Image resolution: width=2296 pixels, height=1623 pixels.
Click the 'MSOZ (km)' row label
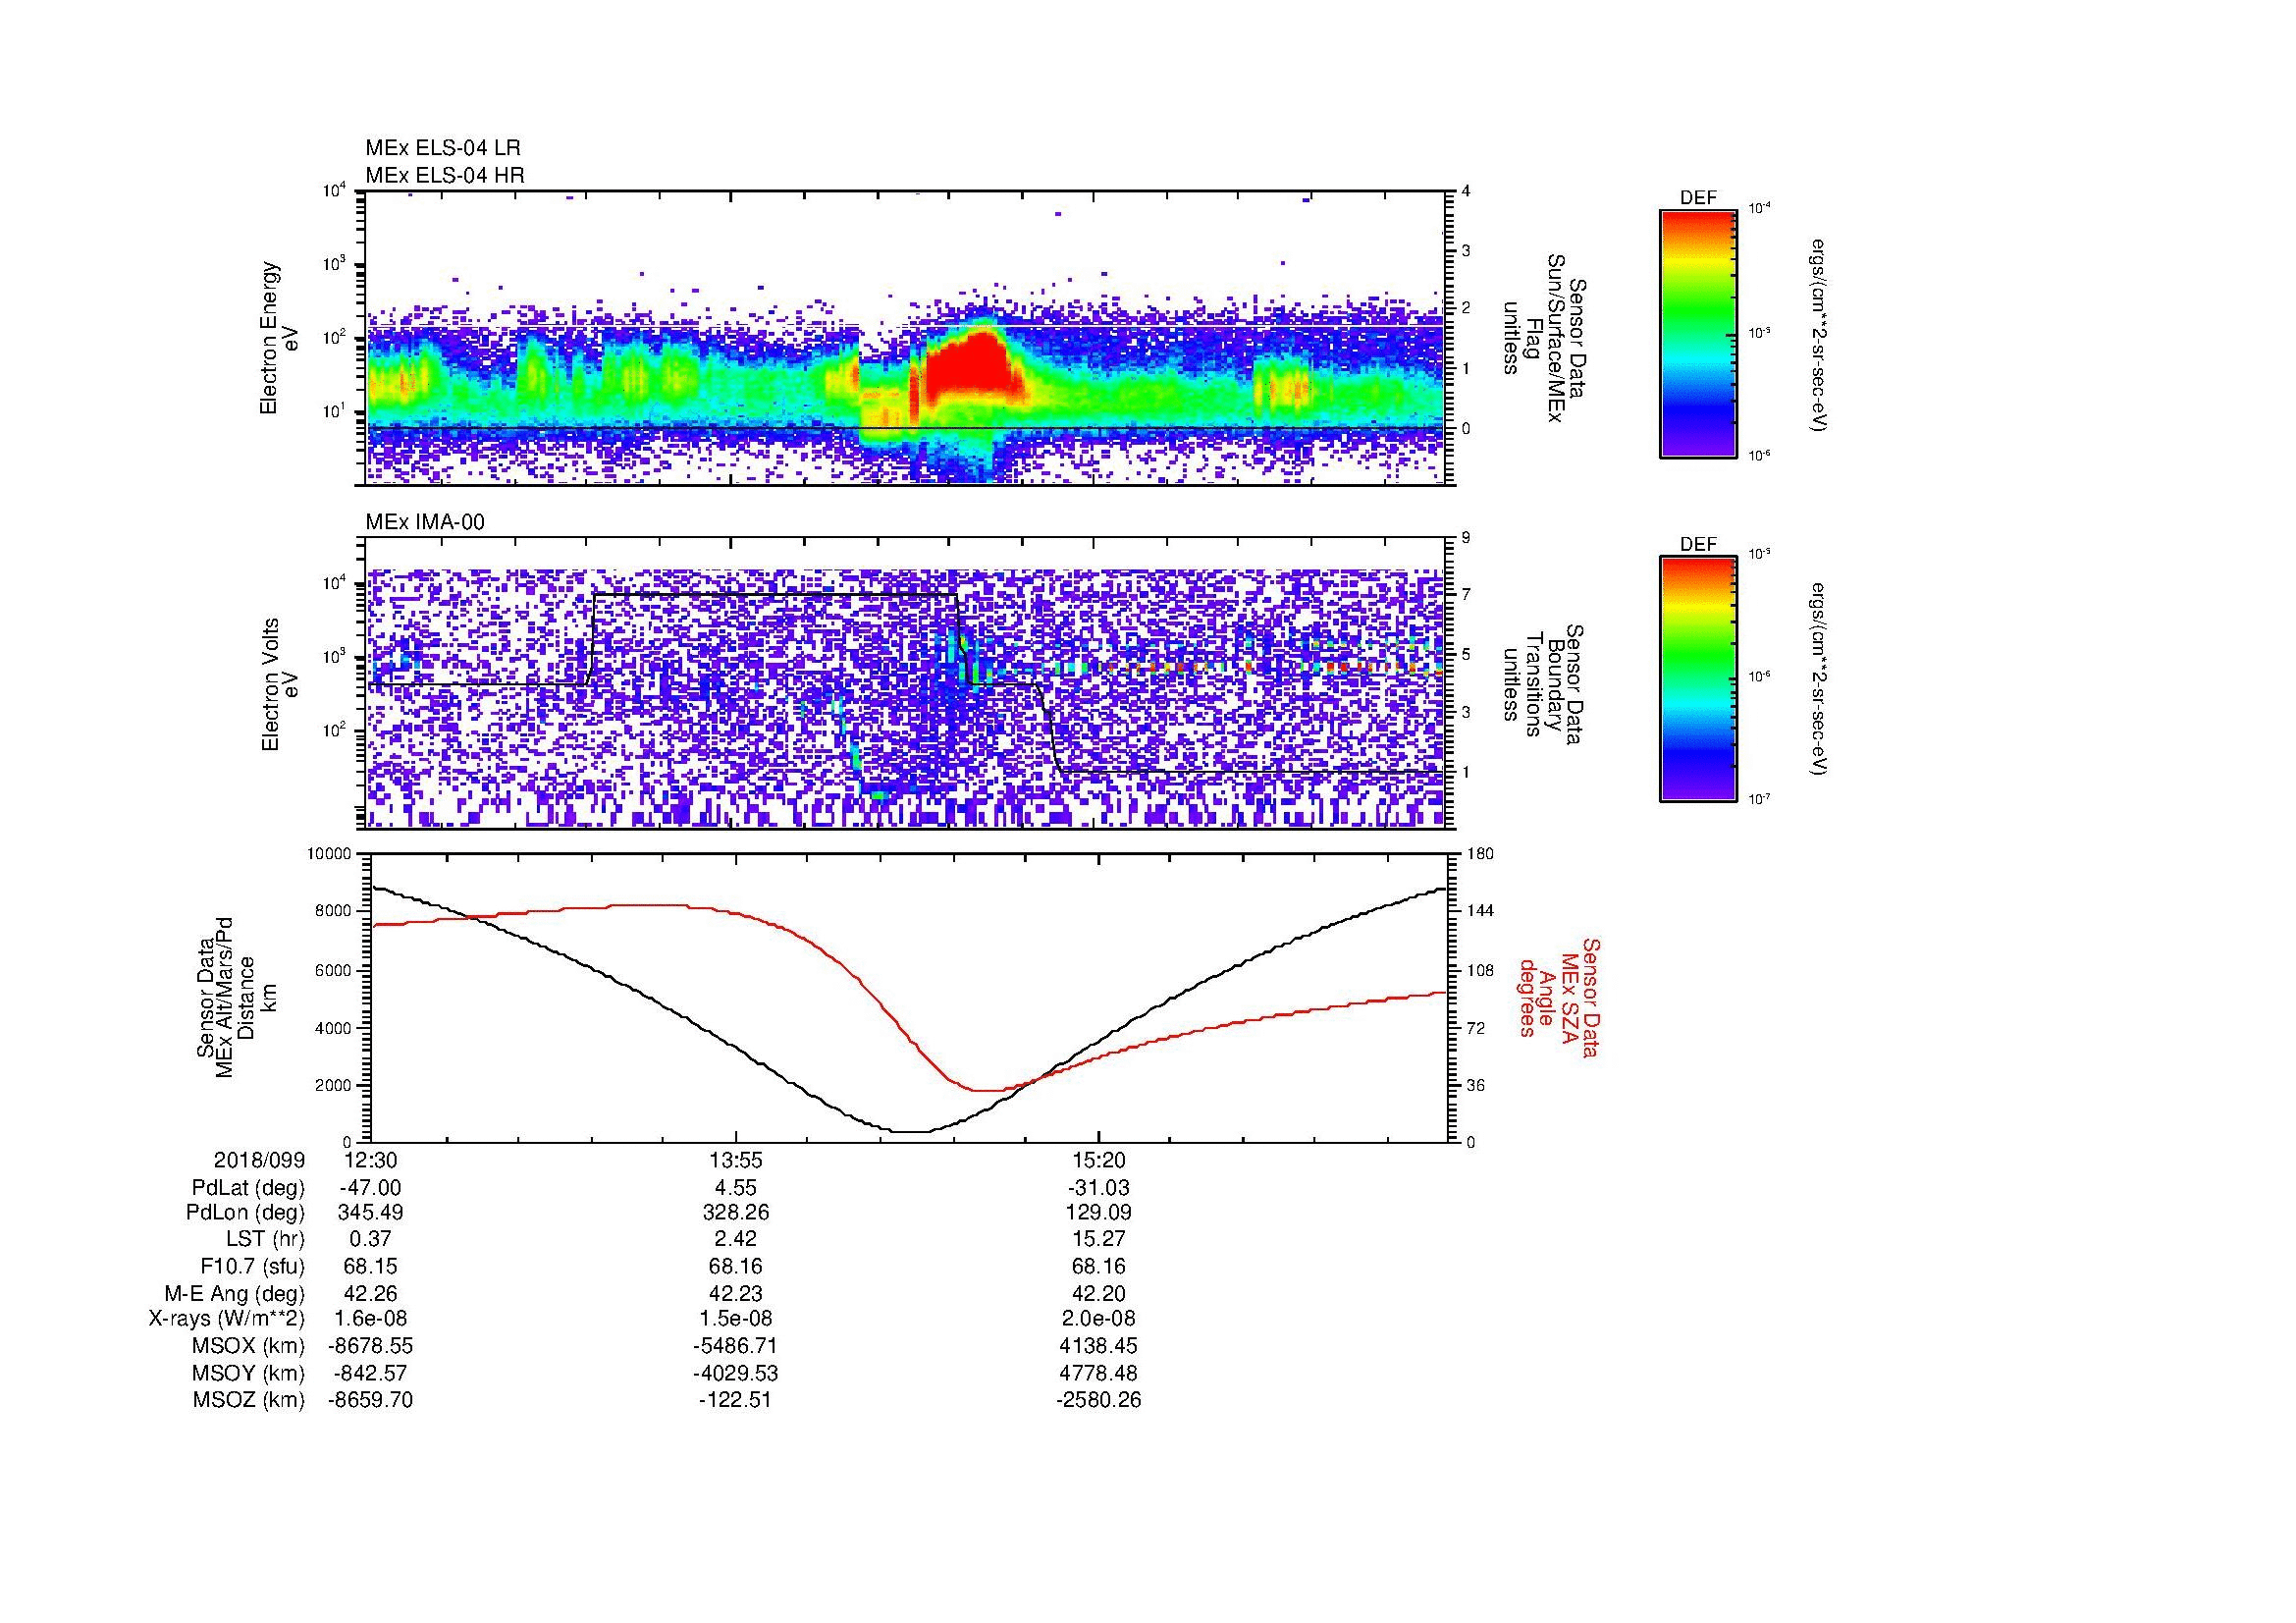click(249, 1400)
